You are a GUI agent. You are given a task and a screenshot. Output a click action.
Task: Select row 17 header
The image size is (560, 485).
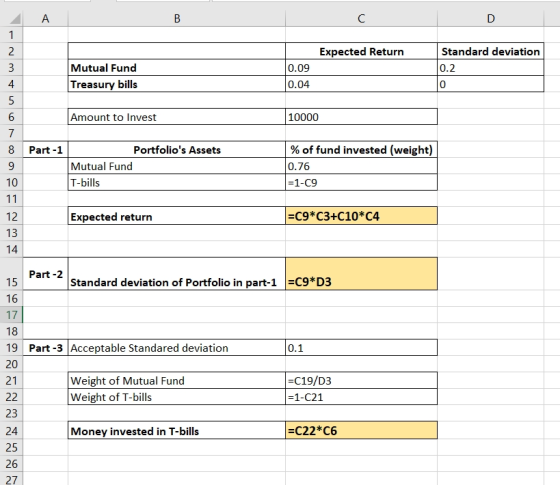coord(11,315)
